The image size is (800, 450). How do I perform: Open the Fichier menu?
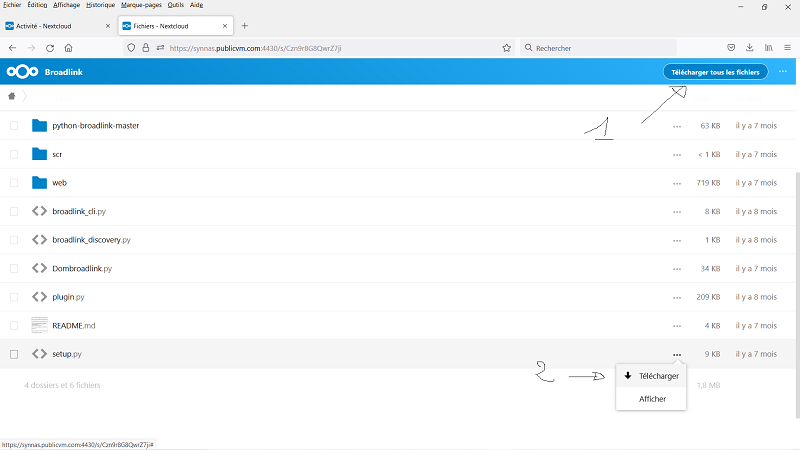tap(12, 5)
